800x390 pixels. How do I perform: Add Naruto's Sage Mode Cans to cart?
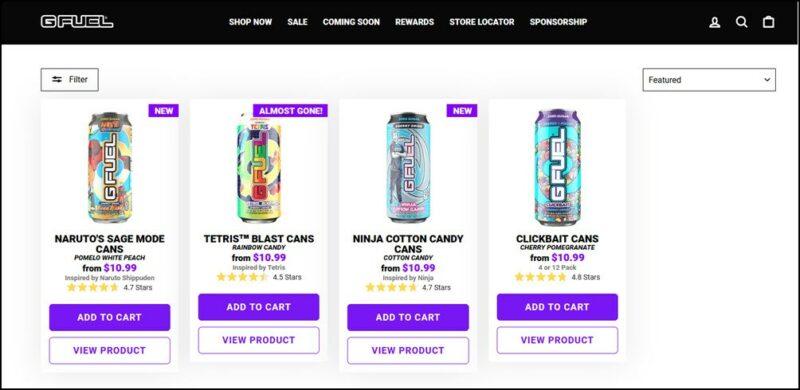pyautogui.click(x=110, y=318)
